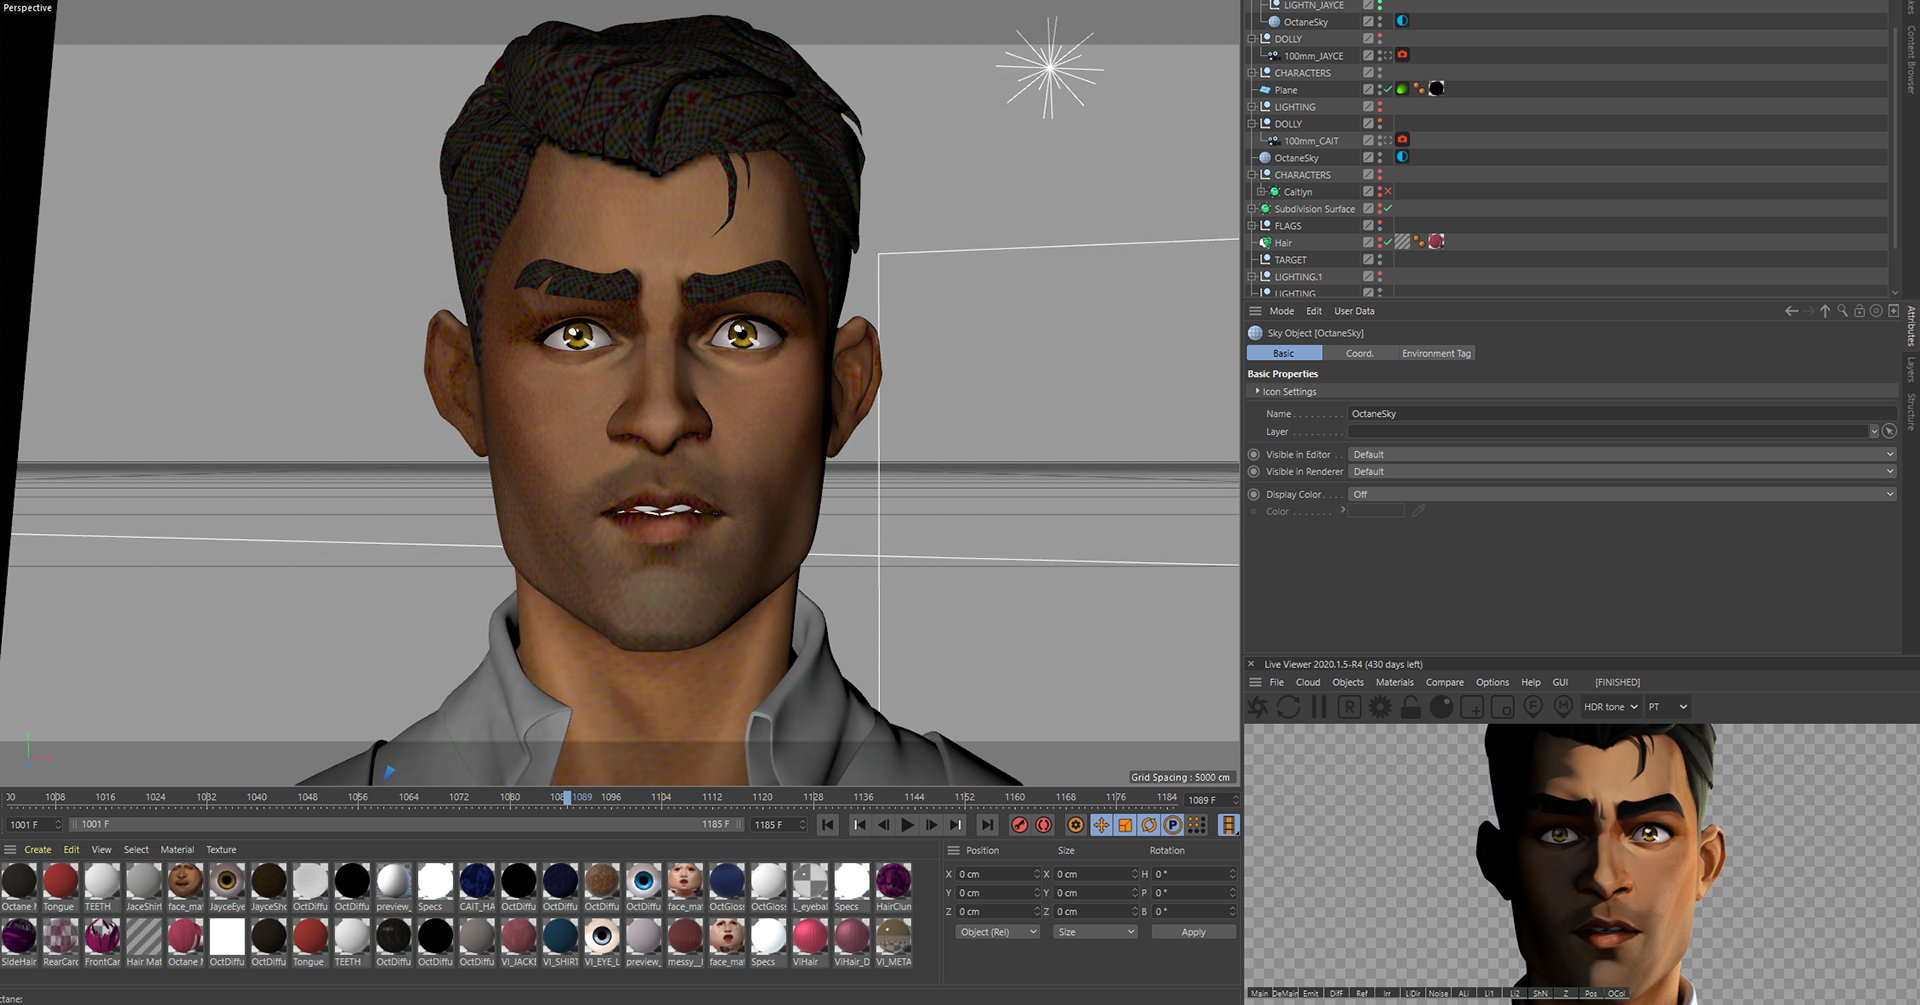1920x1005 pixels.
Task: Restart render with the refresh icon
Action: [x=1289, y=707]
